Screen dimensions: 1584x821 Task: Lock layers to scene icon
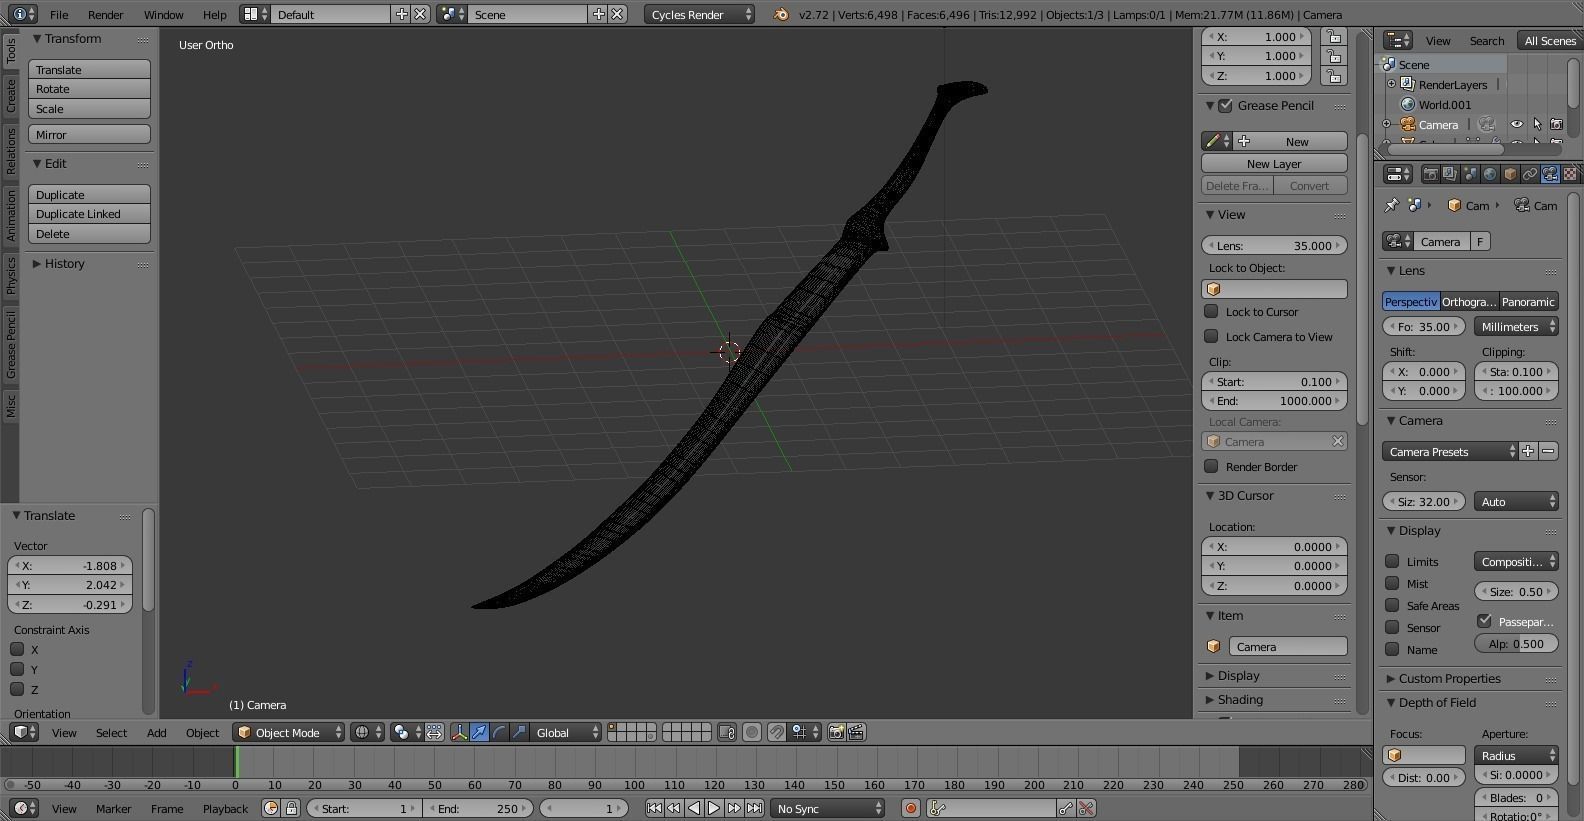coord(727,732)
